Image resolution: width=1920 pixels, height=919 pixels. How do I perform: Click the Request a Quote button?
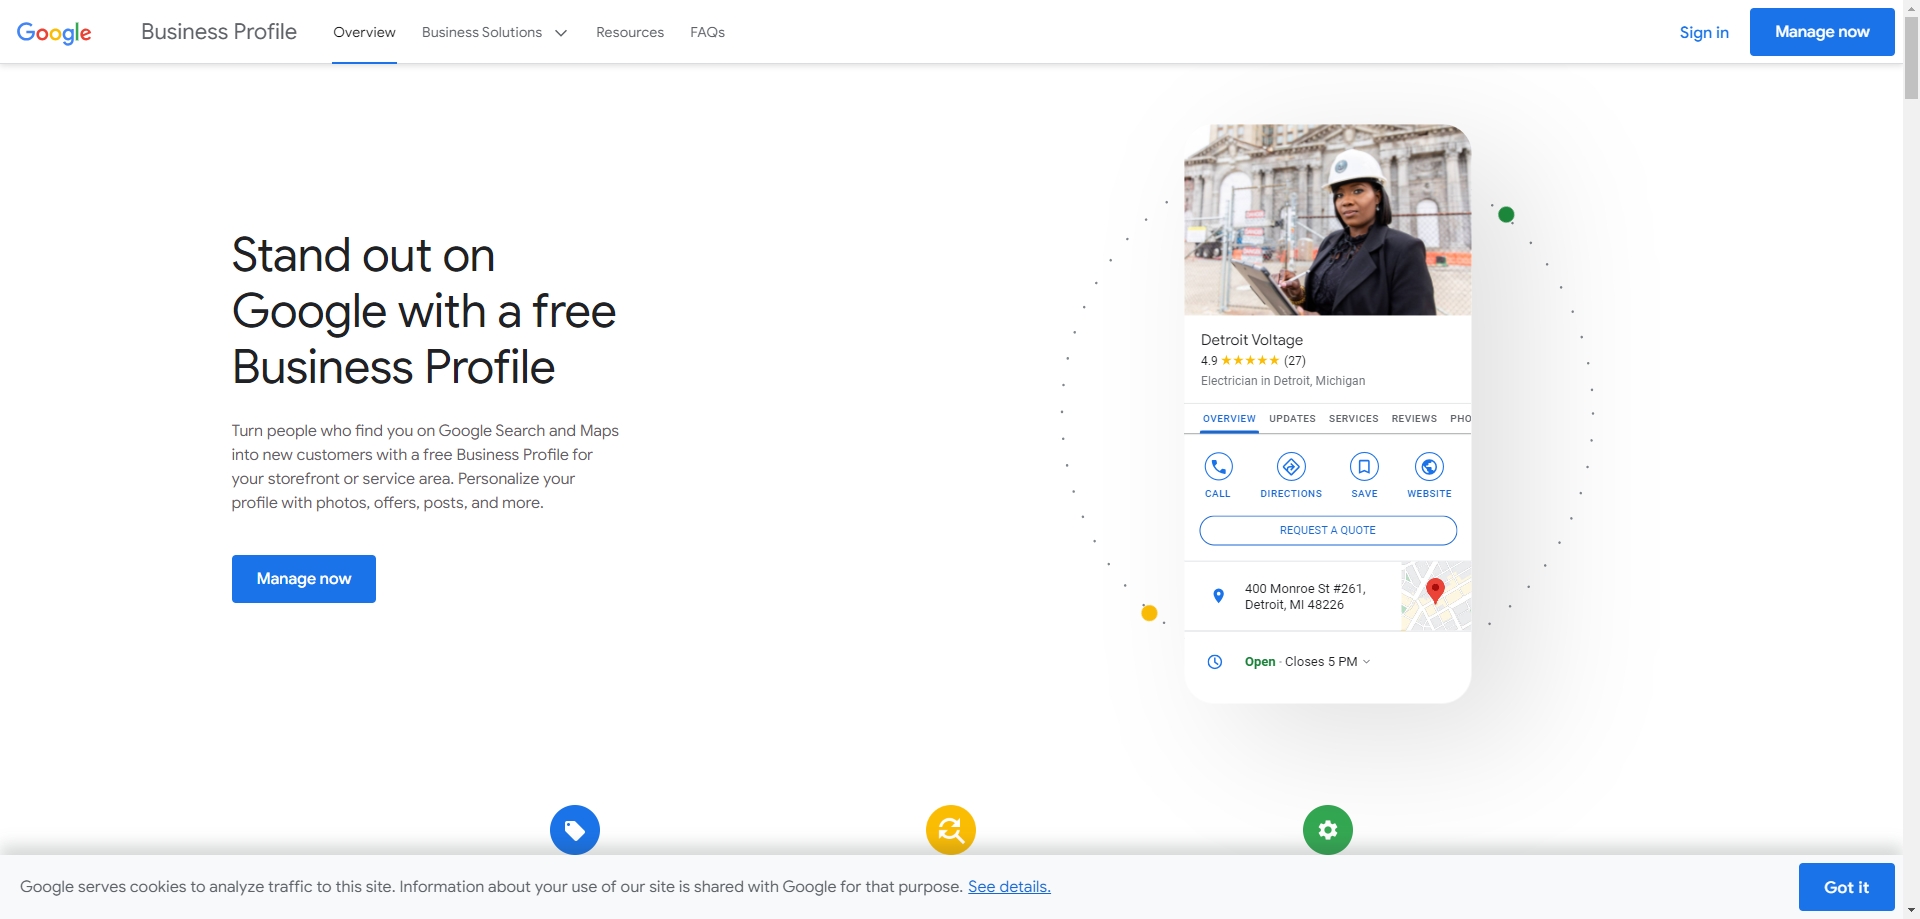point(1328,530)
